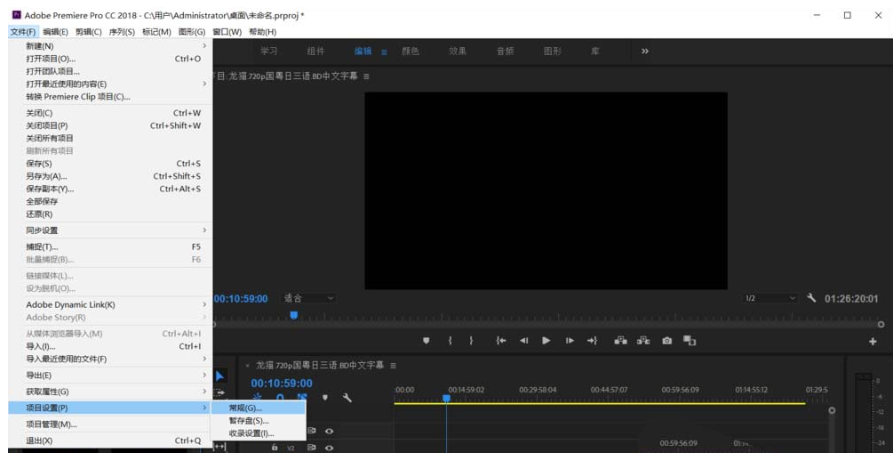Image resolution: width=895 pixels, height=455 pixels.
Task: Open the zoom level dropdown showing 适合
Action: [309, 298]
